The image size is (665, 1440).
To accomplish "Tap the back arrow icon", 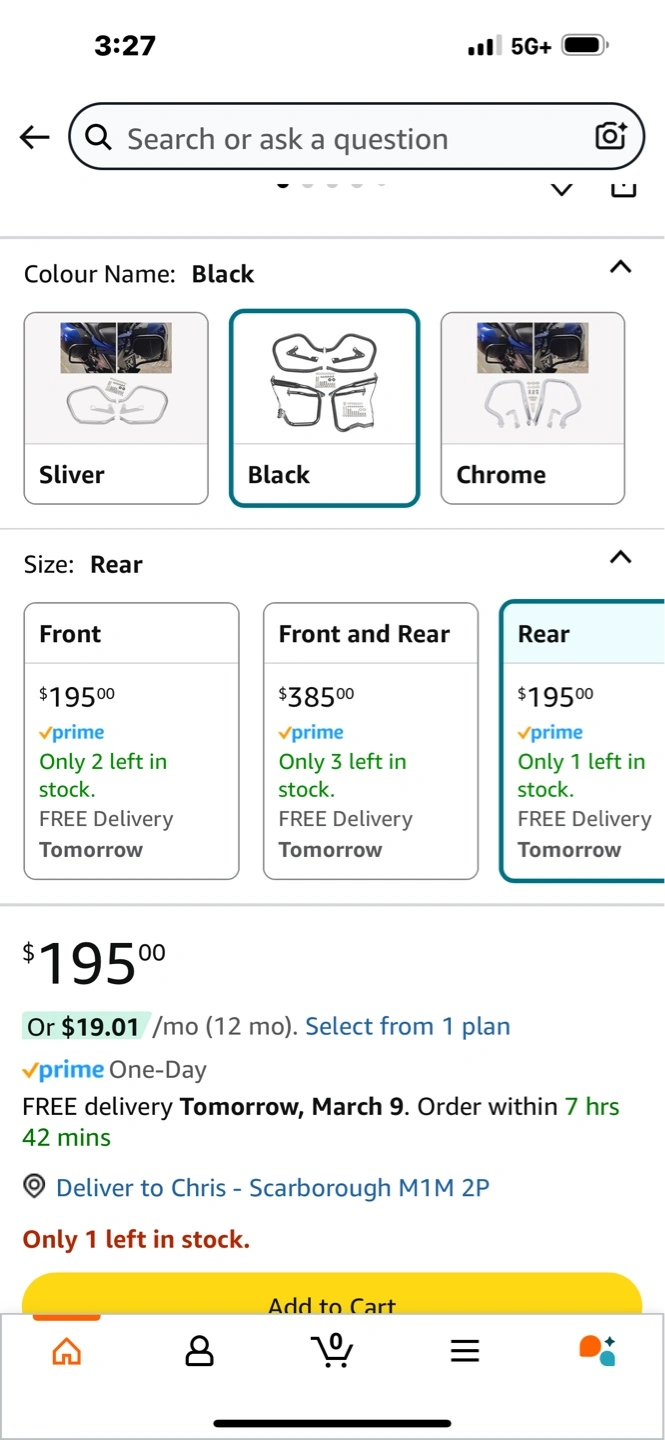I will [x=34, y=138].
